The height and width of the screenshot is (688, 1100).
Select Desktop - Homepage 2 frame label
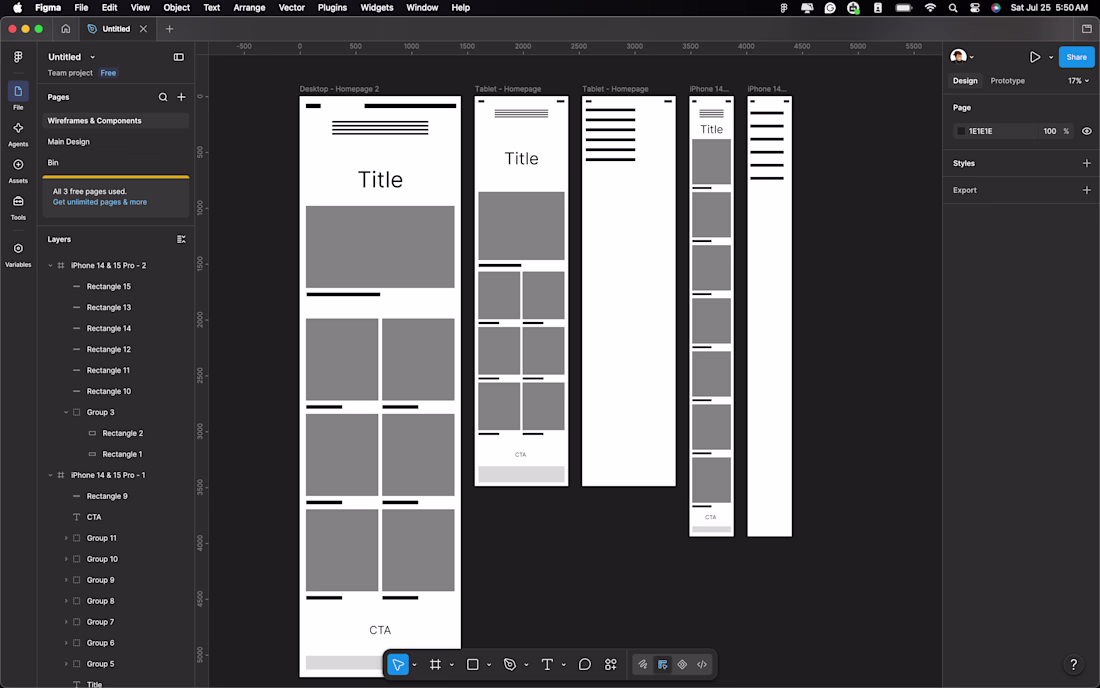339,89
